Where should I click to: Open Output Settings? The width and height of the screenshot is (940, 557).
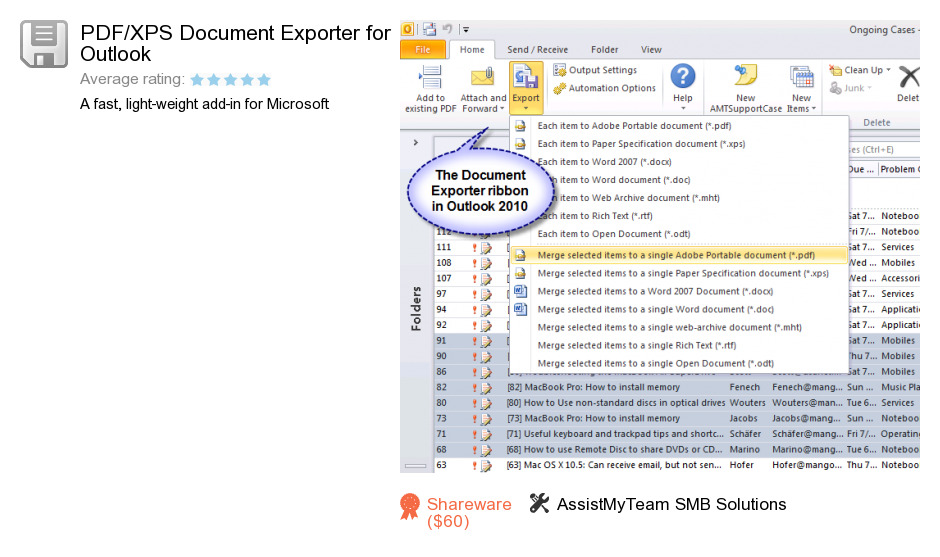[x=595, y=70]
